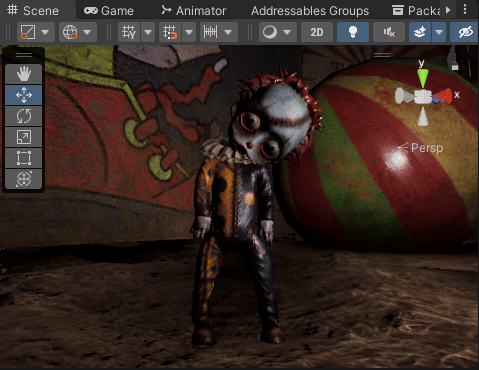Select the Hand view tool
Viewport: 479px width, 370px height.
click(x=24, y=74)
